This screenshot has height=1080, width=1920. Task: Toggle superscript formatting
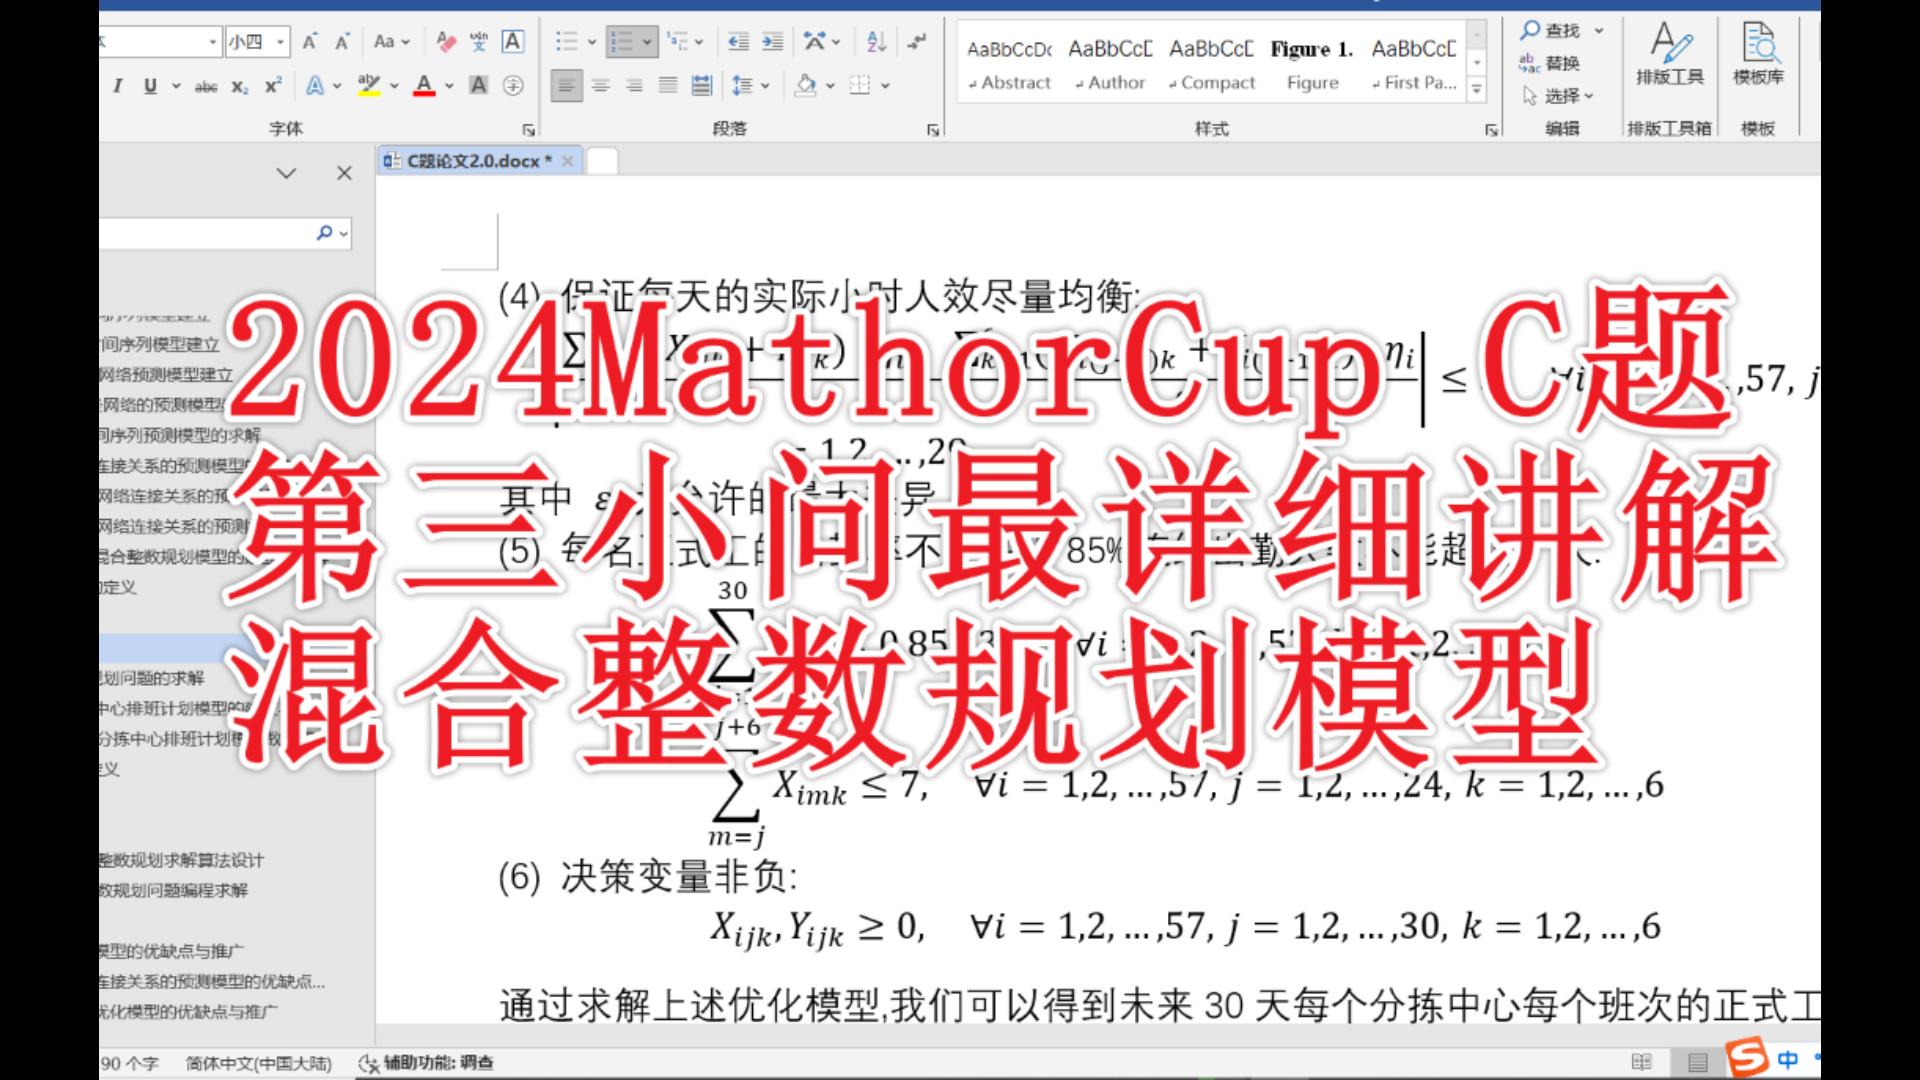pyautogui.click(x=273, y=86)
